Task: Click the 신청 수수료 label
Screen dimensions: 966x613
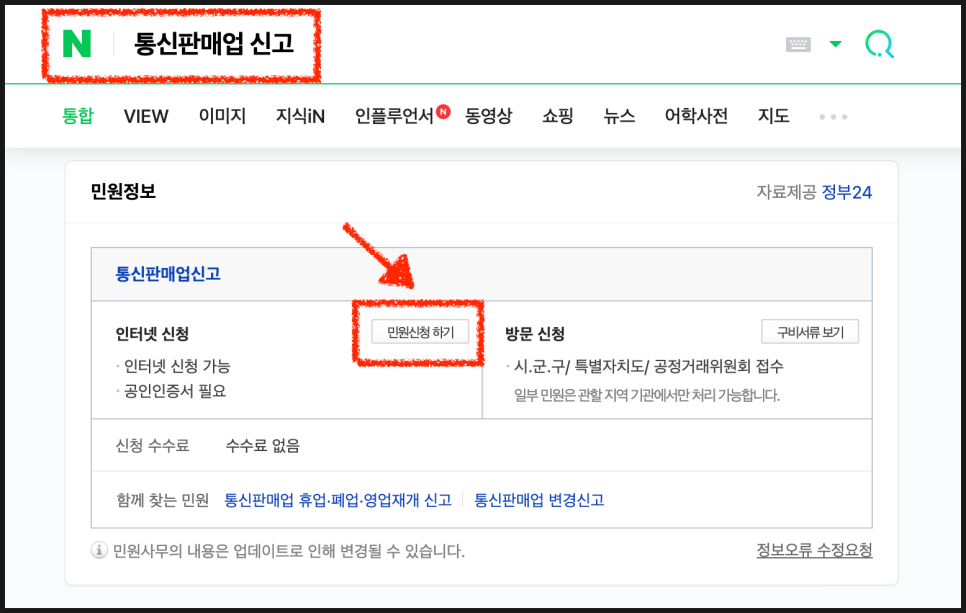Action: click(x=152, y=445)
